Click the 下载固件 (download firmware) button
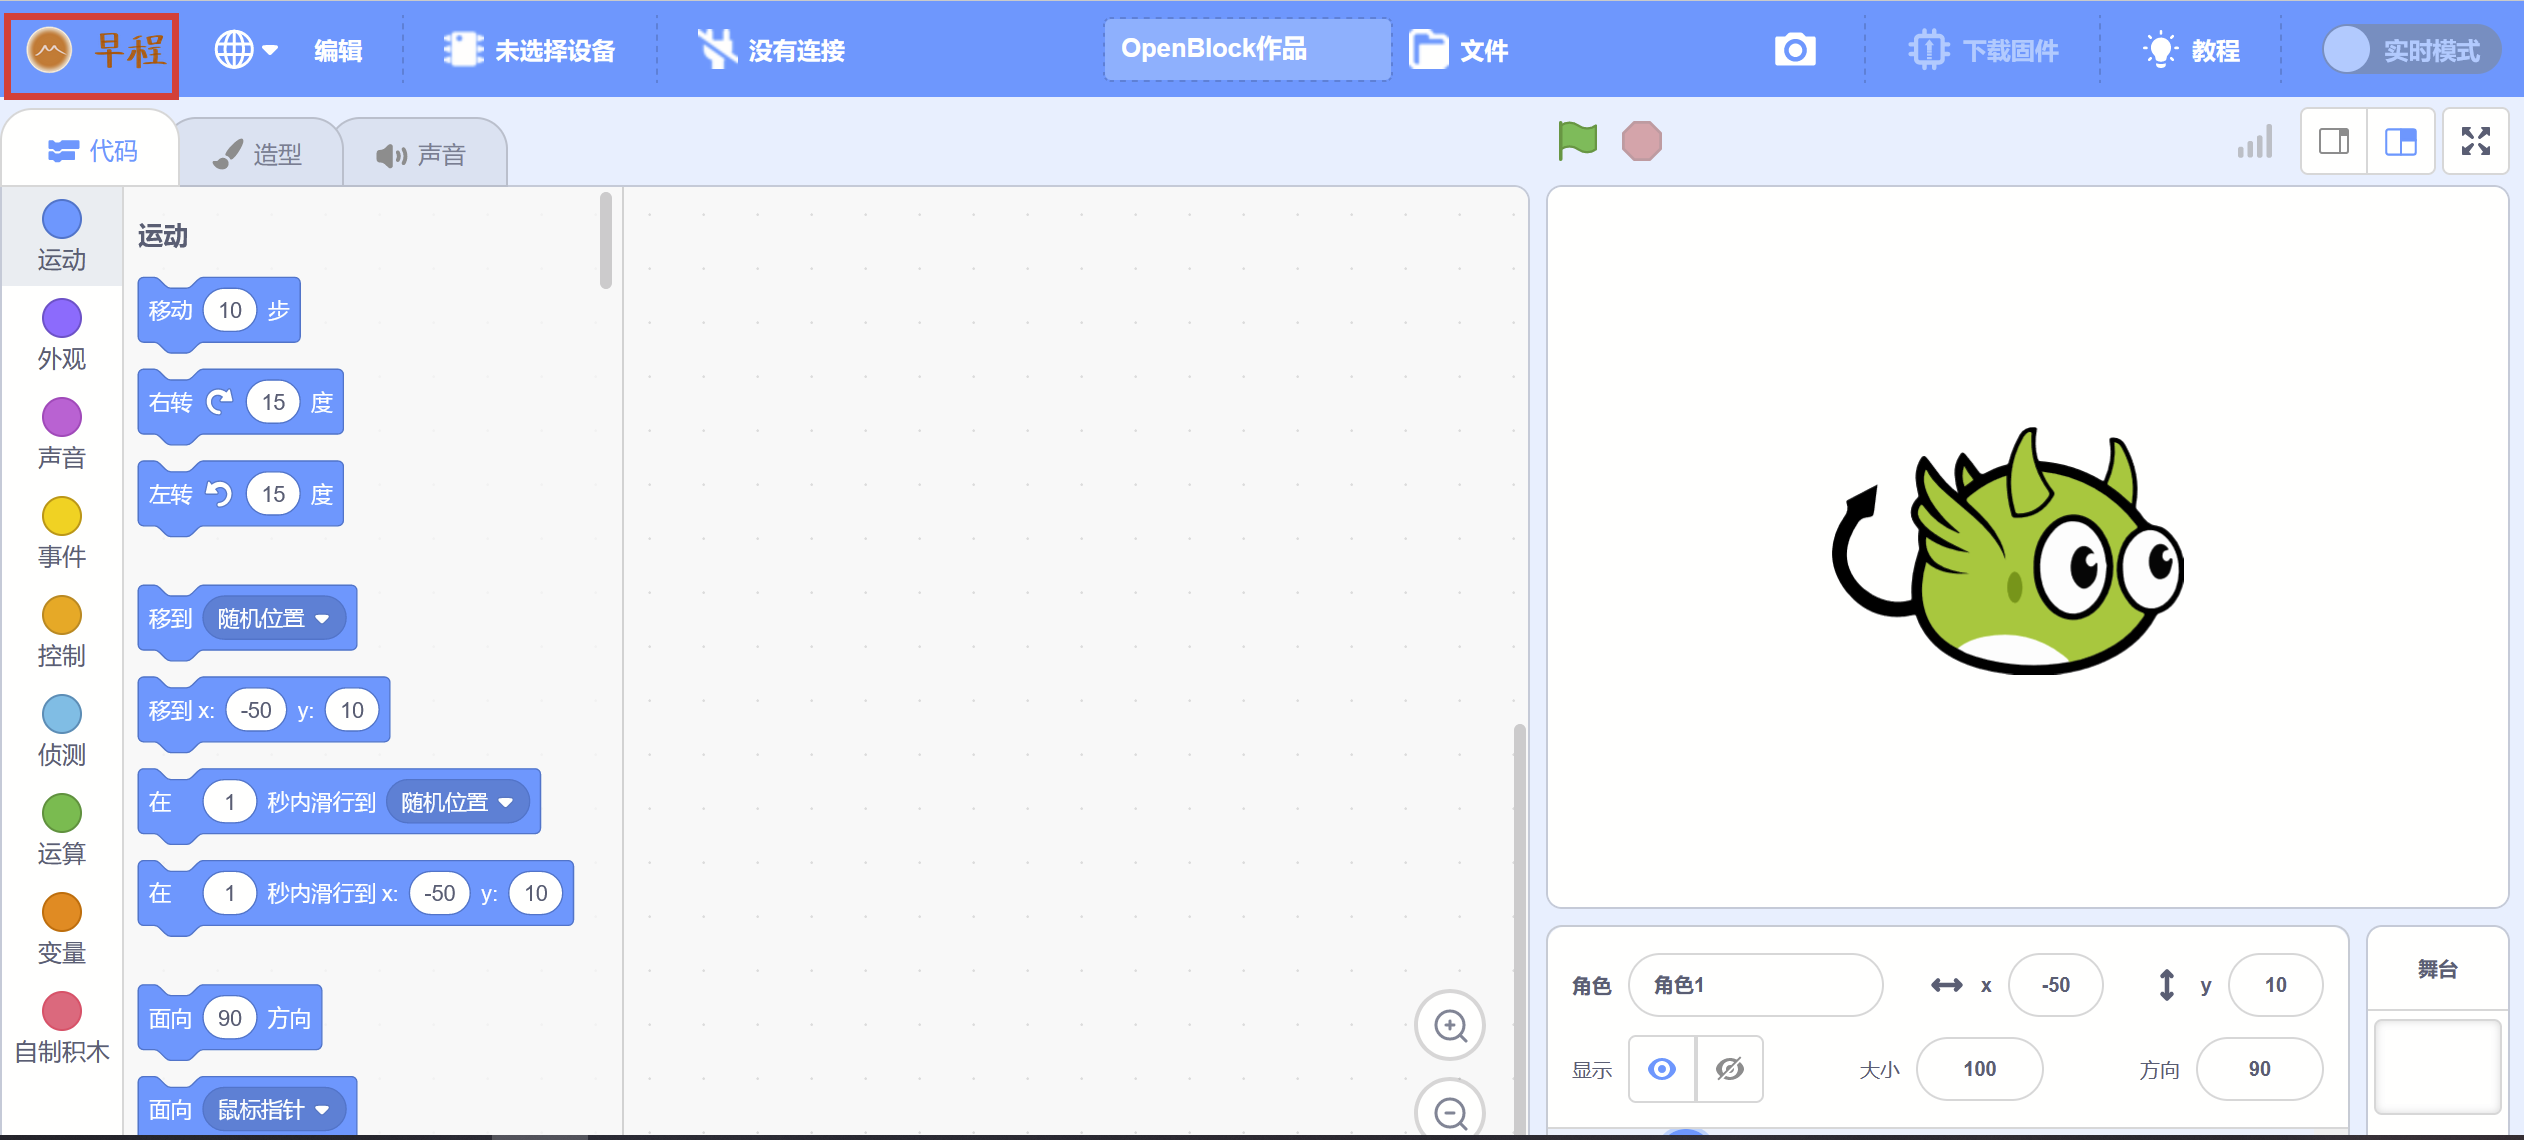Viewport: 2524px width, 1140px height. pyautogui.click(x=1984, y=48)
